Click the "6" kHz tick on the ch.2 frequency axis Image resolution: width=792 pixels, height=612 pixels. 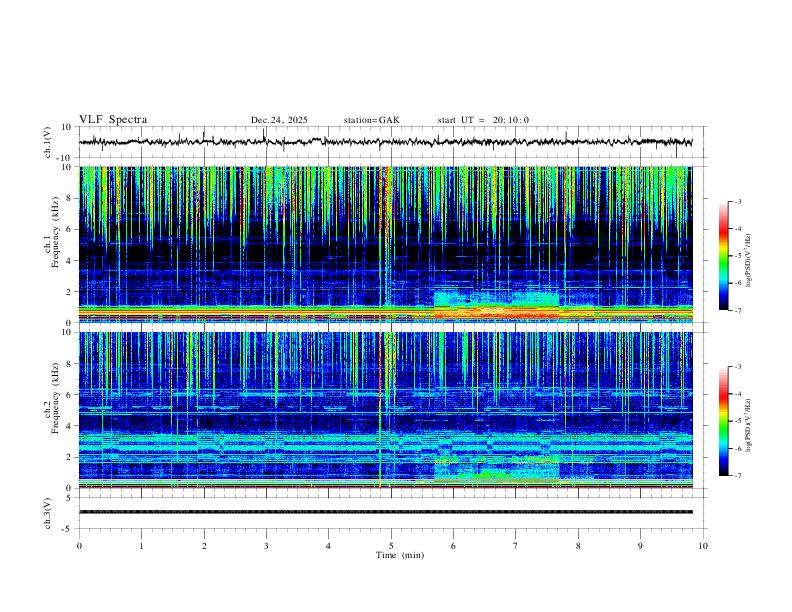pyautogui.click(x=70, y=395)
